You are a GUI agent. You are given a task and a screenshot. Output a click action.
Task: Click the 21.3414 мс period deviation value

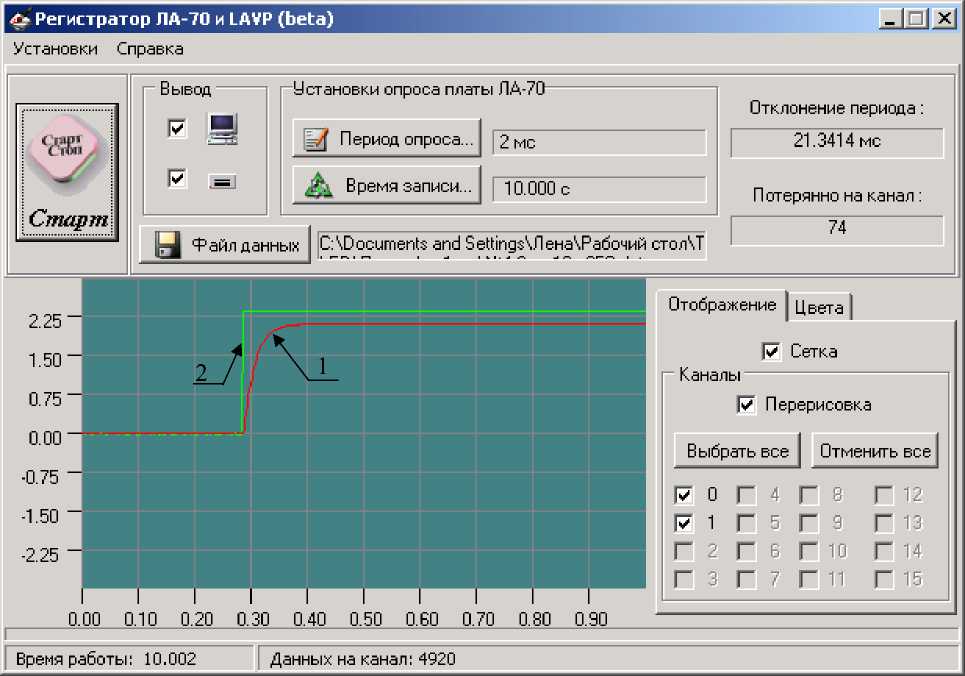coord(836,142)
